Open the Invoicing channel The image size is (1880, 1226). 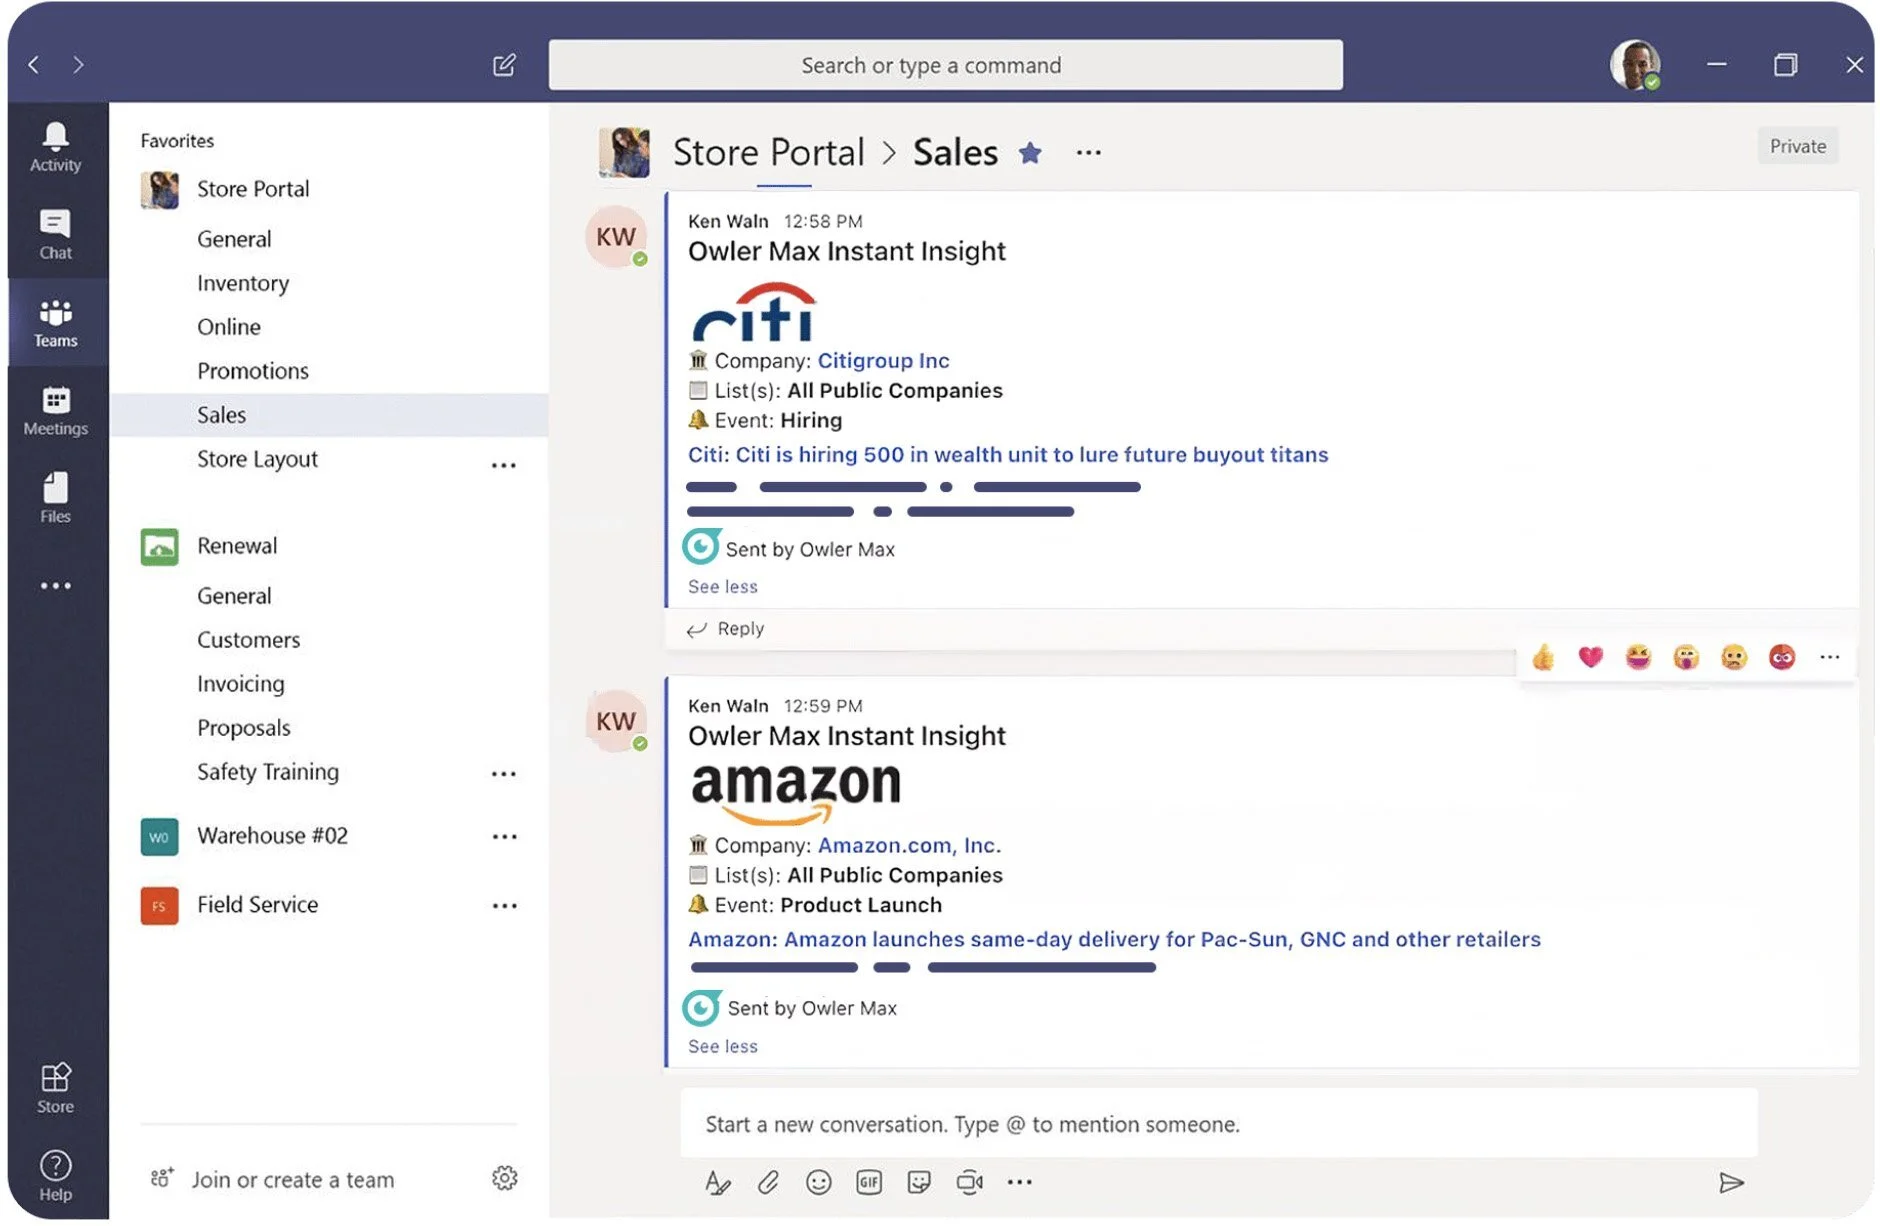pos(241,684)
